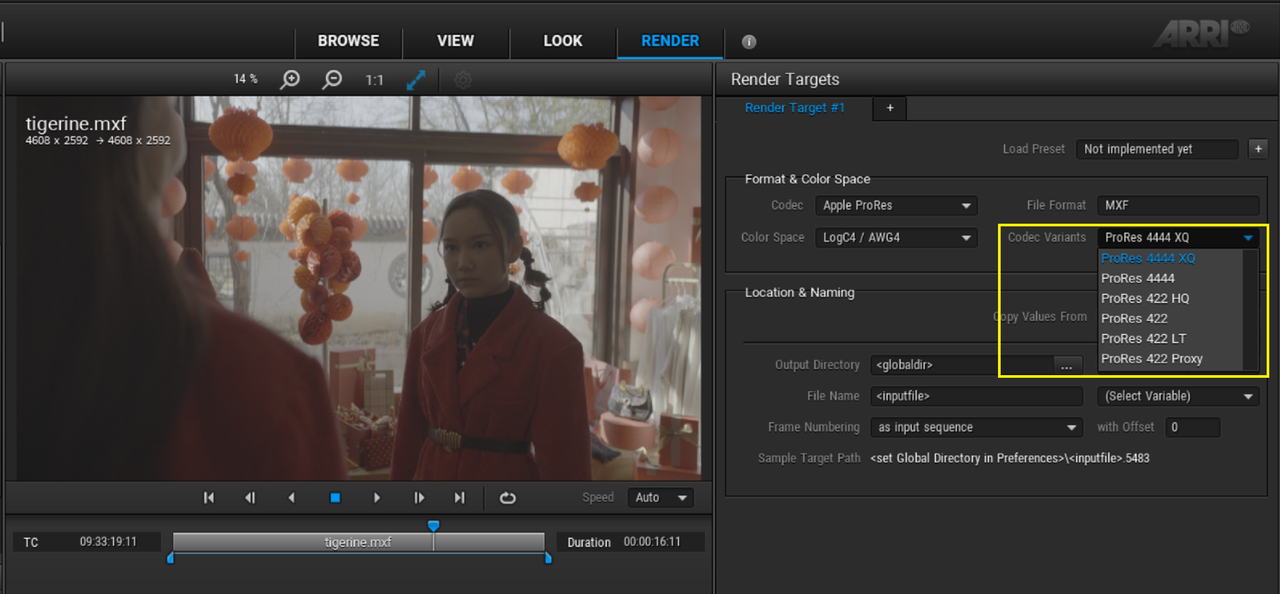Step forward one frame
The width and height of the screenshot is (1280, 594).
pyautogui.click(x=419, y=497)
